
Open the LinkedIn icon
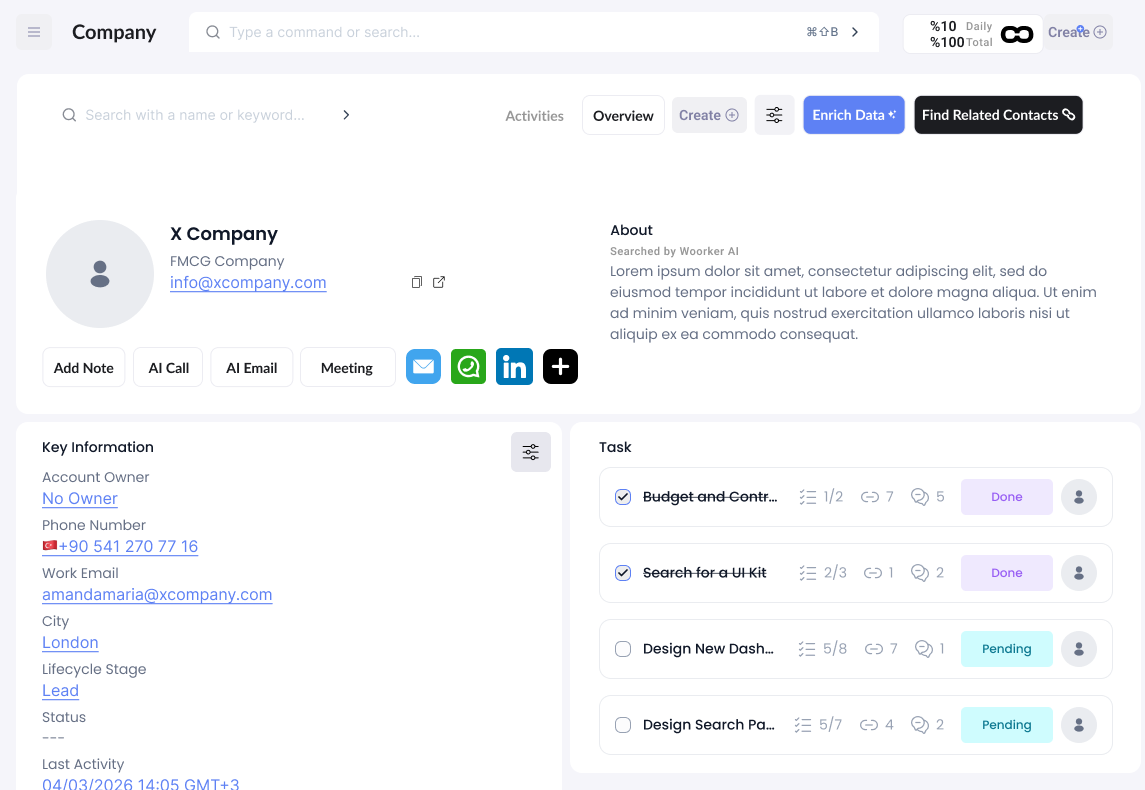515,367
